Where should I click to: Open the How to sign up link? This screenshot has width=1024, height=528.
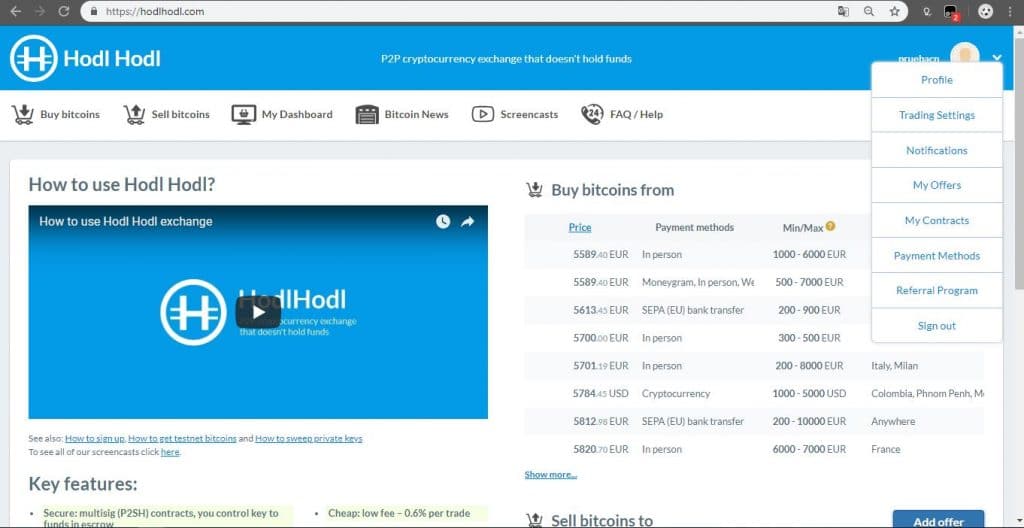(x=95, y=438)
